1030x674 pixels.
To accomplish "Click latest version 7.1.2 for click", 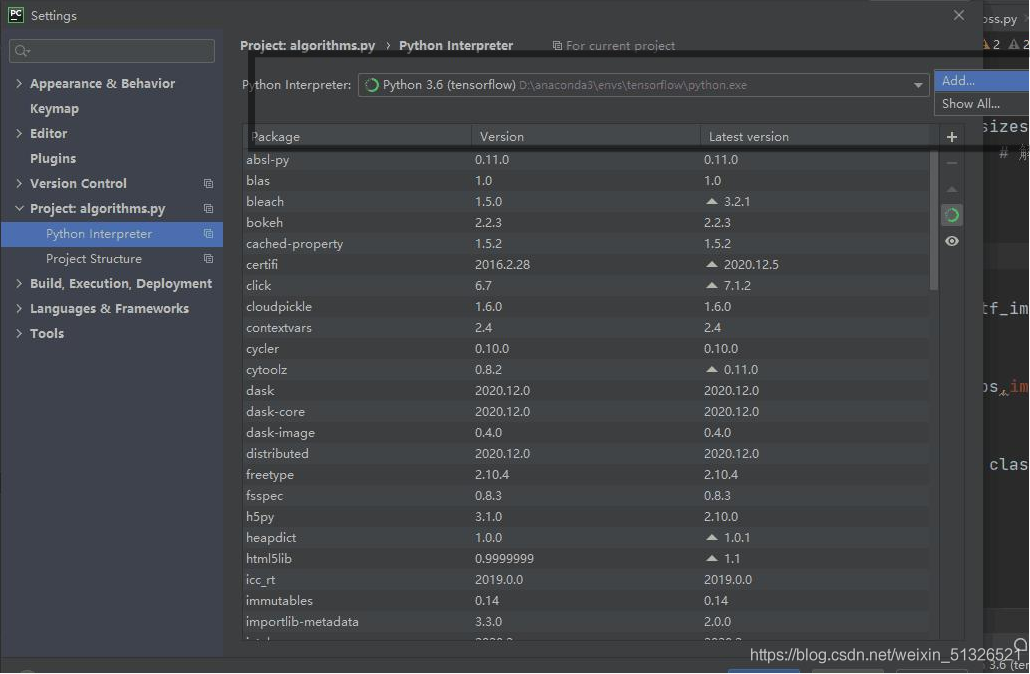I will tap(737, 286).
